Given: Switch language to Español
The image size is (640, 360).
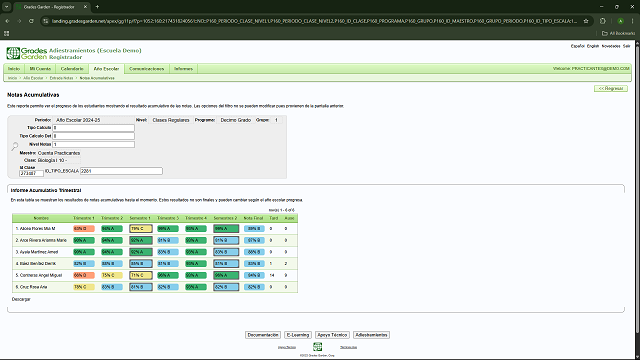Looking at the screenshot, I should click(578, 46).
